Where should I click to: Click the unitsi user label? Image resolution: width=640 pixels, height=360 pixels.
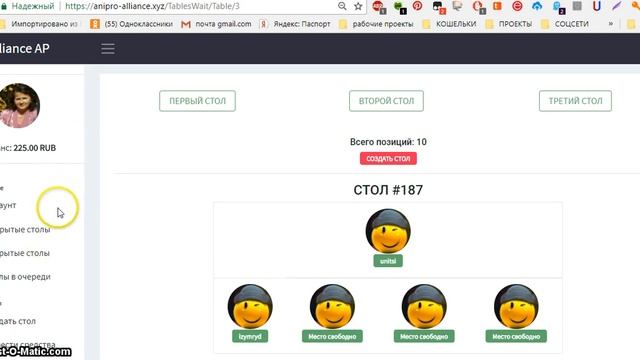pos(388,261)
